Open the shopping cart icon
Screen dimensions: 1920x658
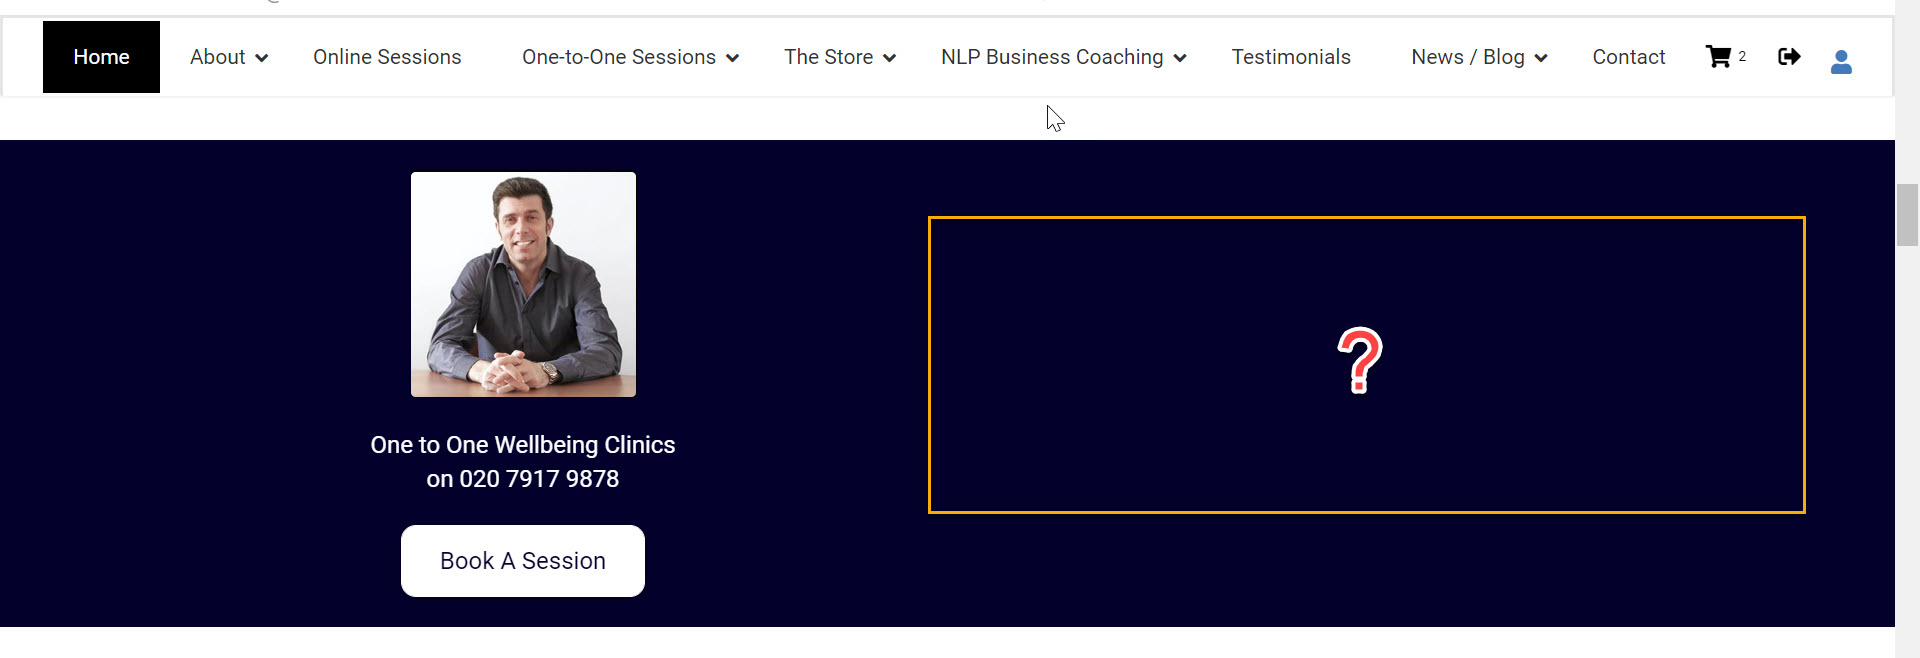point(1718,57)
